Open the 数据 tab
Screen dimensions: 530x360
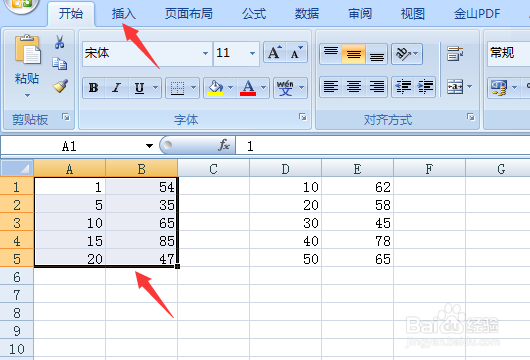coord(307,14)
